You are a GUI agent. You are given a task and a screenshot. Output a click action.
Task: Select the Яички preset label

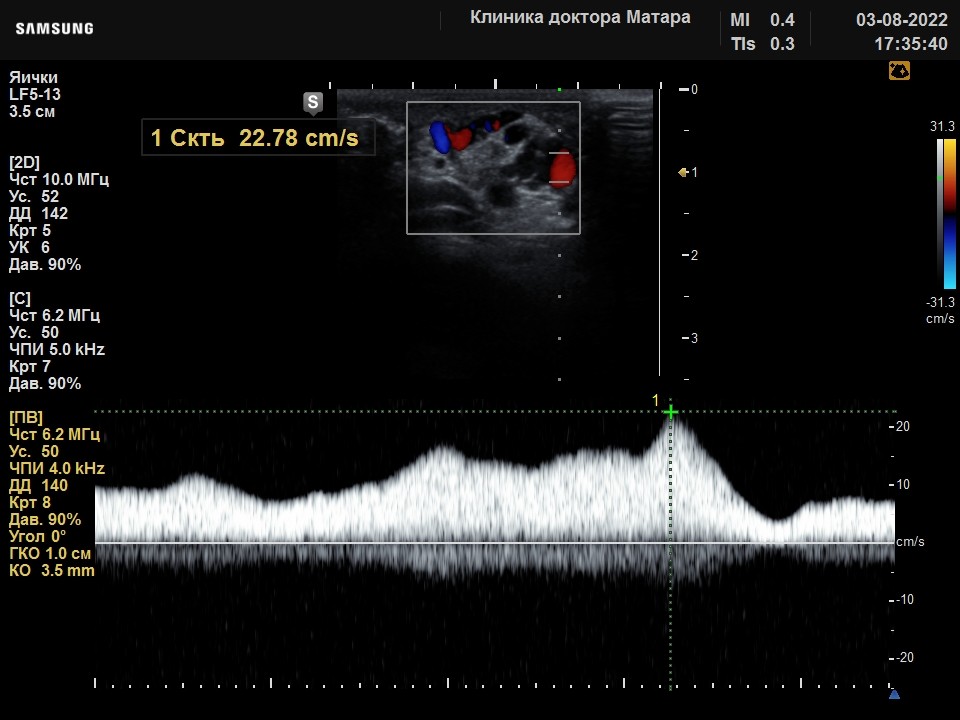[x=34, y=78]
